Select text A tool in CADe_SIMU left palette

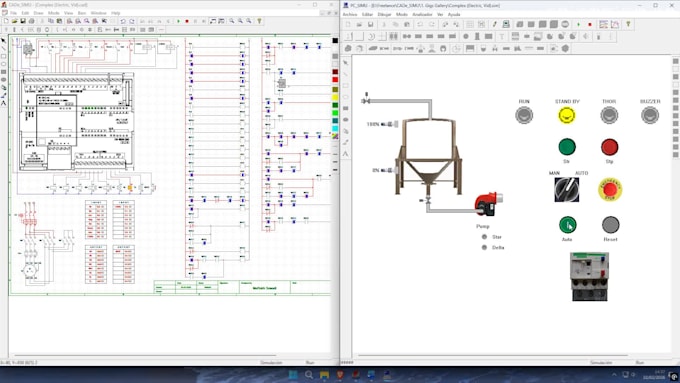click(3, 103)
